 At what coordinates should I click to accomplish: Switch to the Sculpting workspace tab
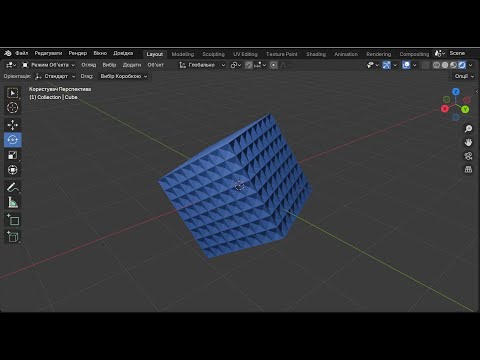[x=213, y=54]
